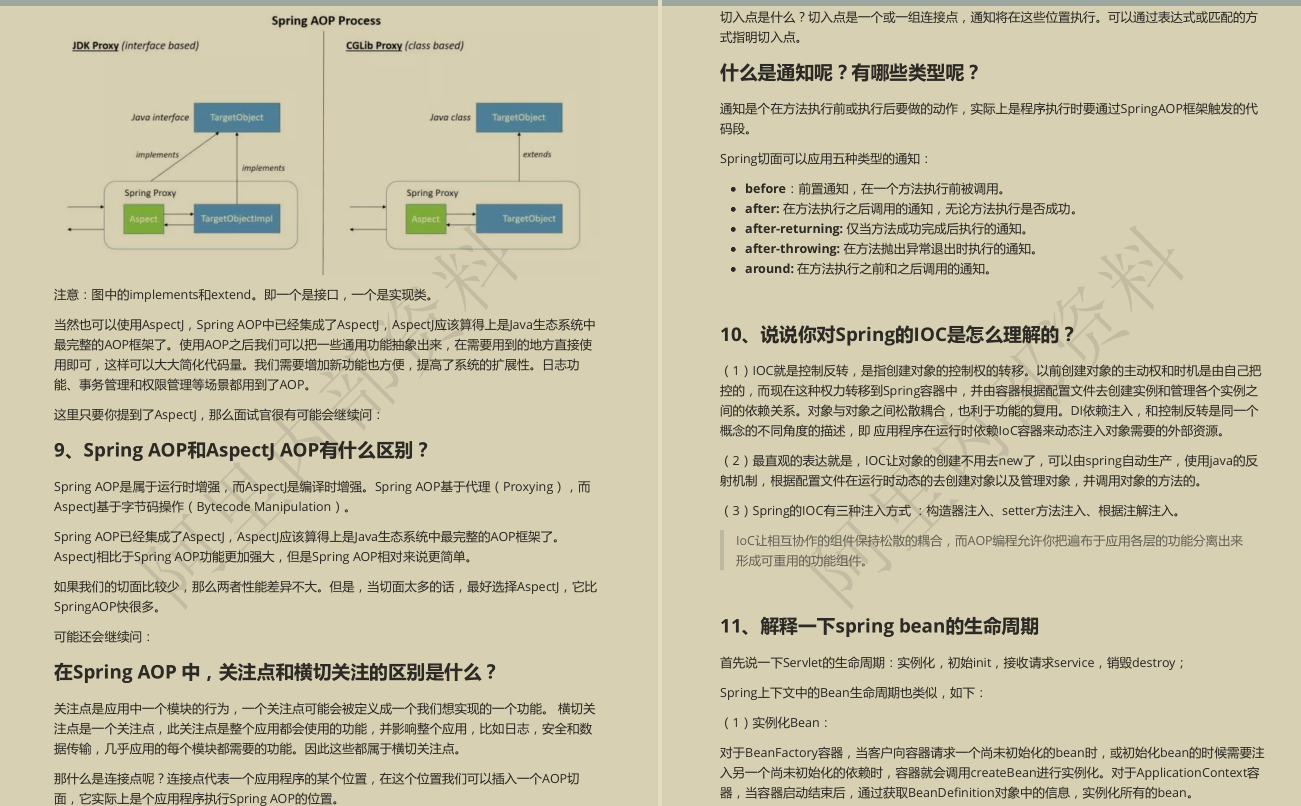The height and width of the screenshot is (806, 1301).
Task: Click the green Aspect box in CGLib Proxy diagram
Action: click(x=425, y=218)
